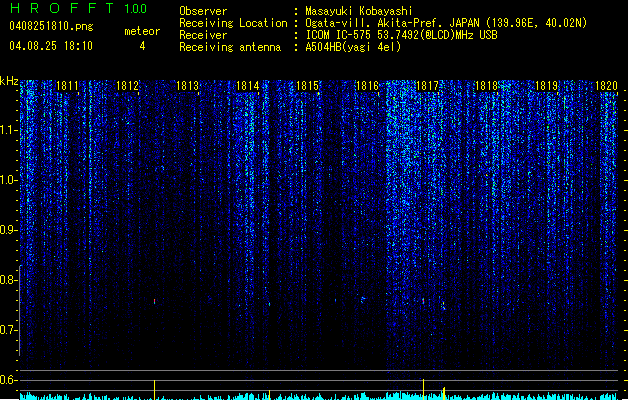Click the tall yellow level spike under the 1812 echo
The image size is (629, 400).
pyautogui.click(x=154, y=390)
